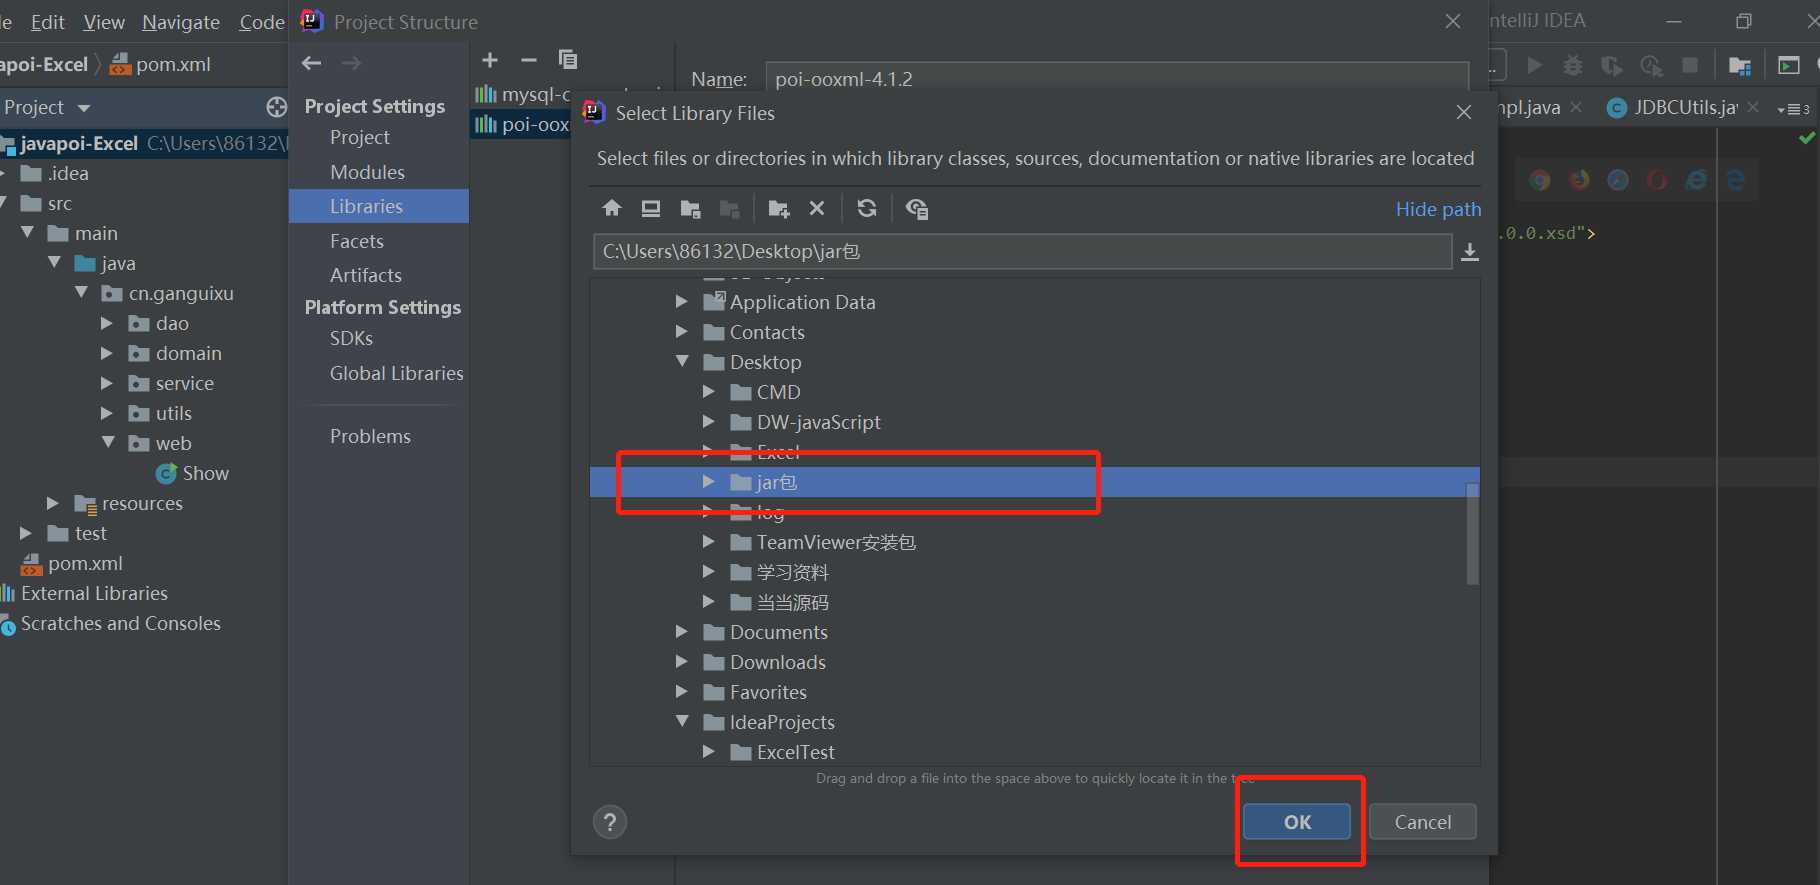1820x885 pixels.
Task: Run project with IDEA Run icon
Action: pos(1534,65)
